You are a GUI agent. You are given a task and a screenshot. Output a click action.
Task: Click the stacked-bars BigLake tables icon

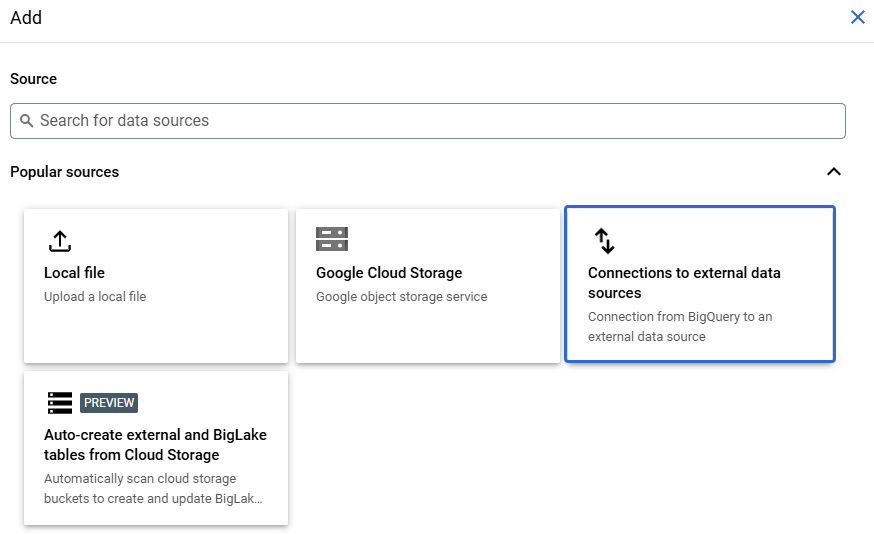[x=60, y=403]
